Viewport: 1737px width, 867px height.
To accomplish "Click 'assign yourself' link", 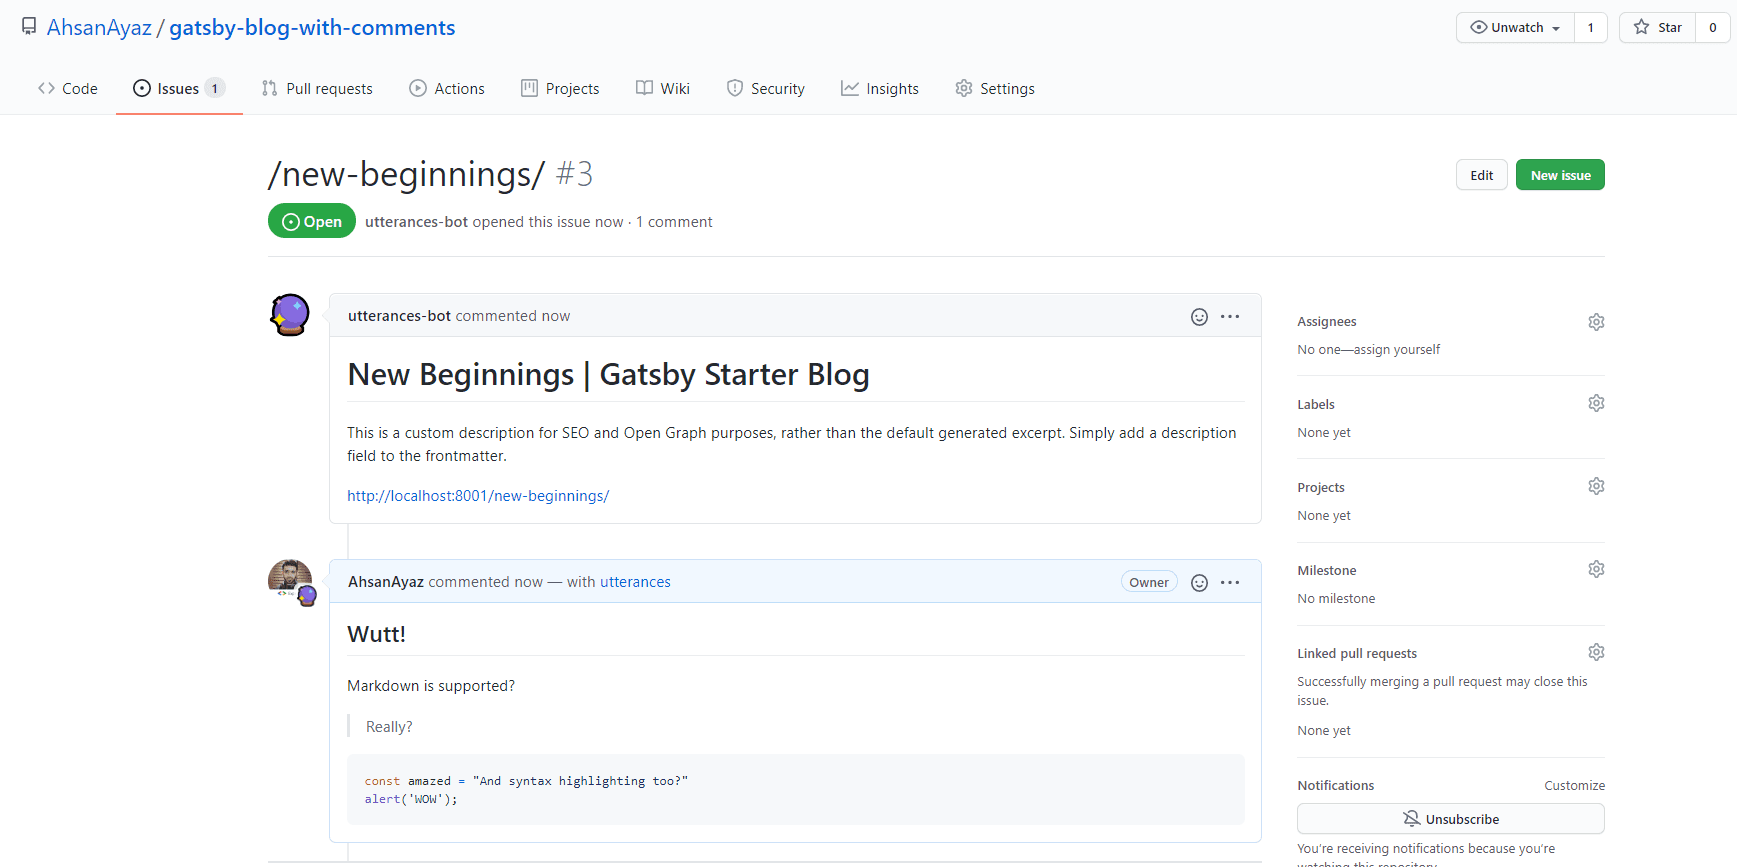I will coord(1397,350).
